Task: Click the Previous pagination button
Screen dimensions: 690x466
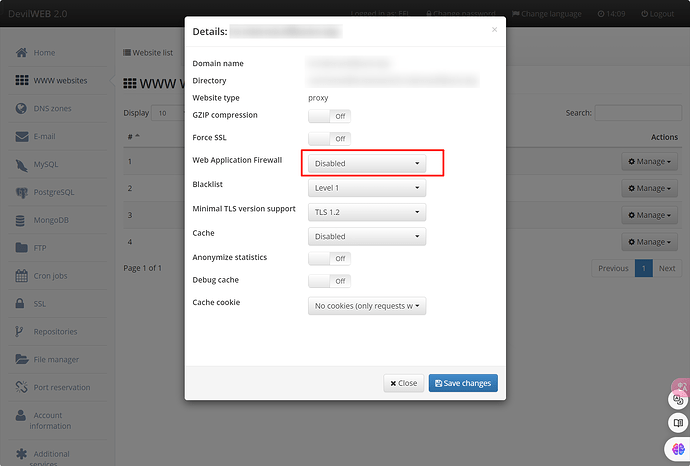Action: click(x=613, y=268)
